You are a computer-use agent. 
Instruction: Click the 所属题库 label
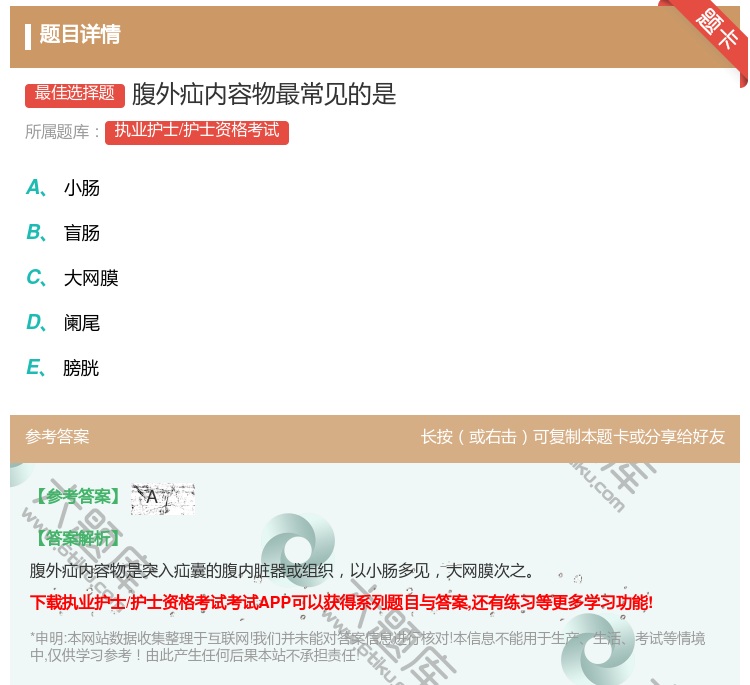tap(63, 132)
